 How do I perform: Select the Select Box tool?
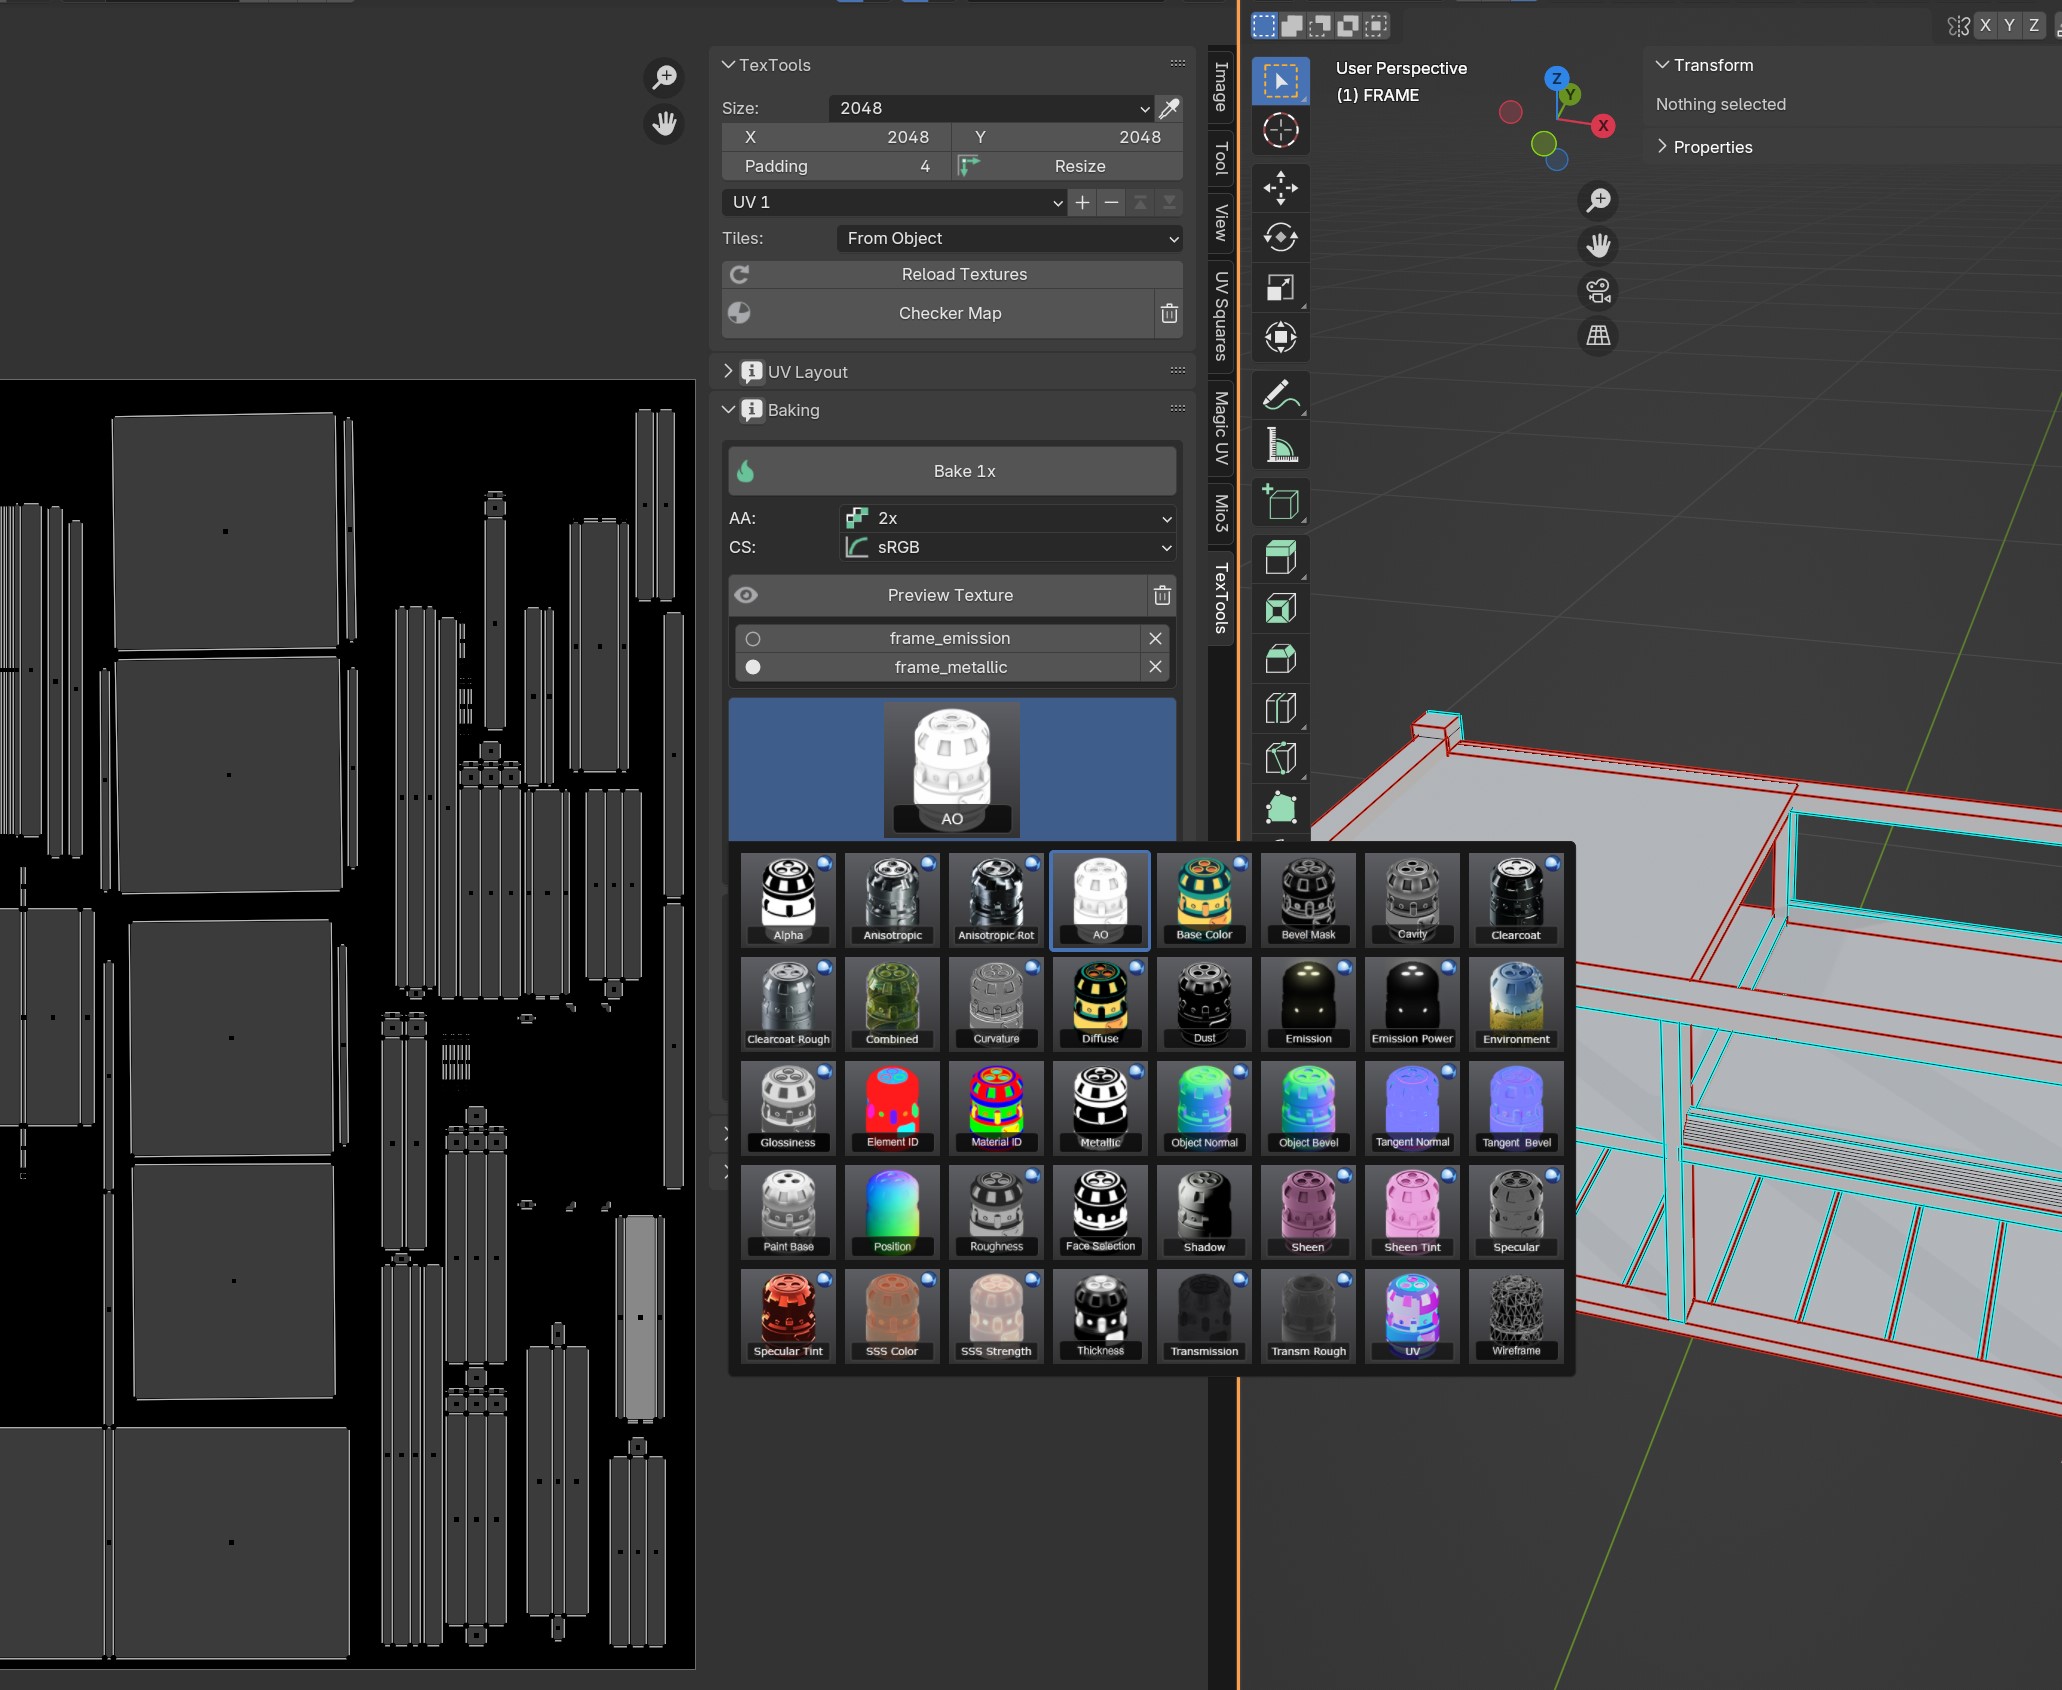(x=1281, y=81)
